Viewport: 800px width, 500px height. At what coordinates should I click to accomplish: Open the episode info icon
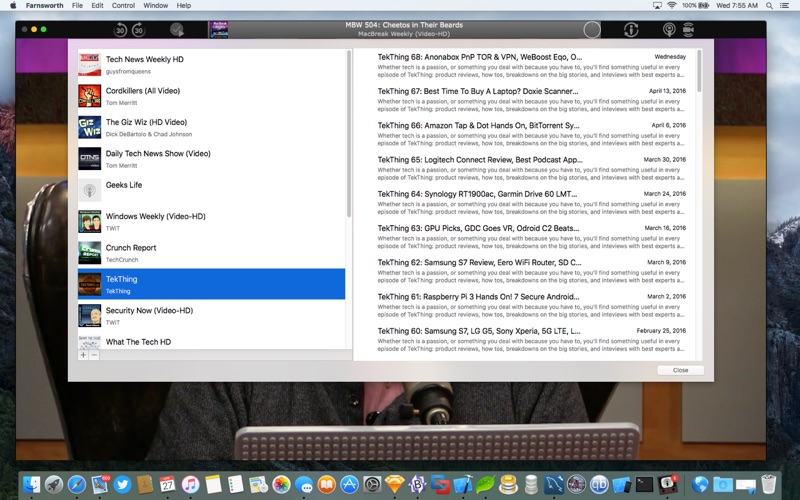point(631,30)
